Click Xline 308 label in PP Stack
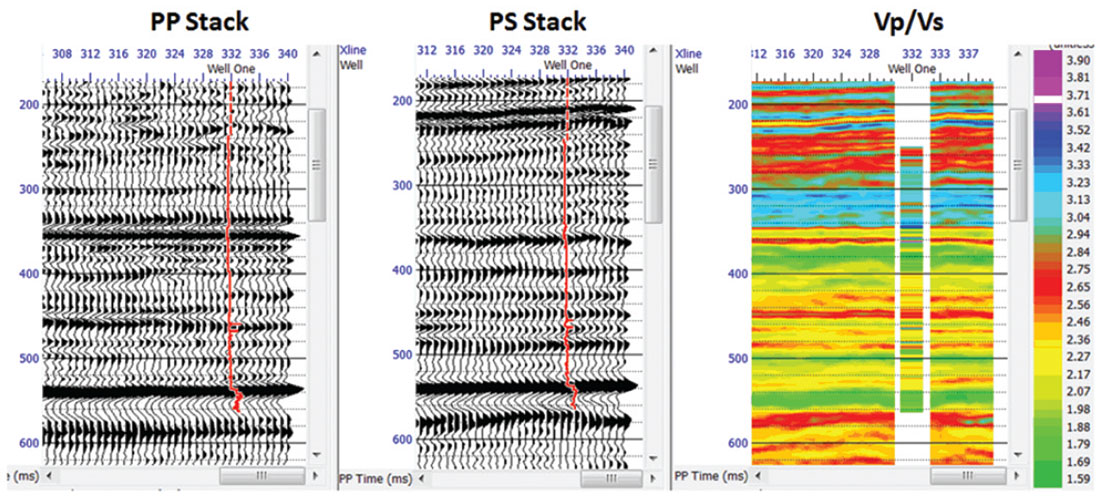This screenshot has height=500, width=1100. tap(62, 53)
